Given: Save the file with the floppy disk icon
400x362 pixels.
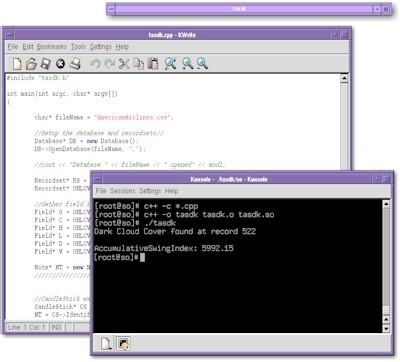Looking at the screenshot, I should click(x=46, y=63).
